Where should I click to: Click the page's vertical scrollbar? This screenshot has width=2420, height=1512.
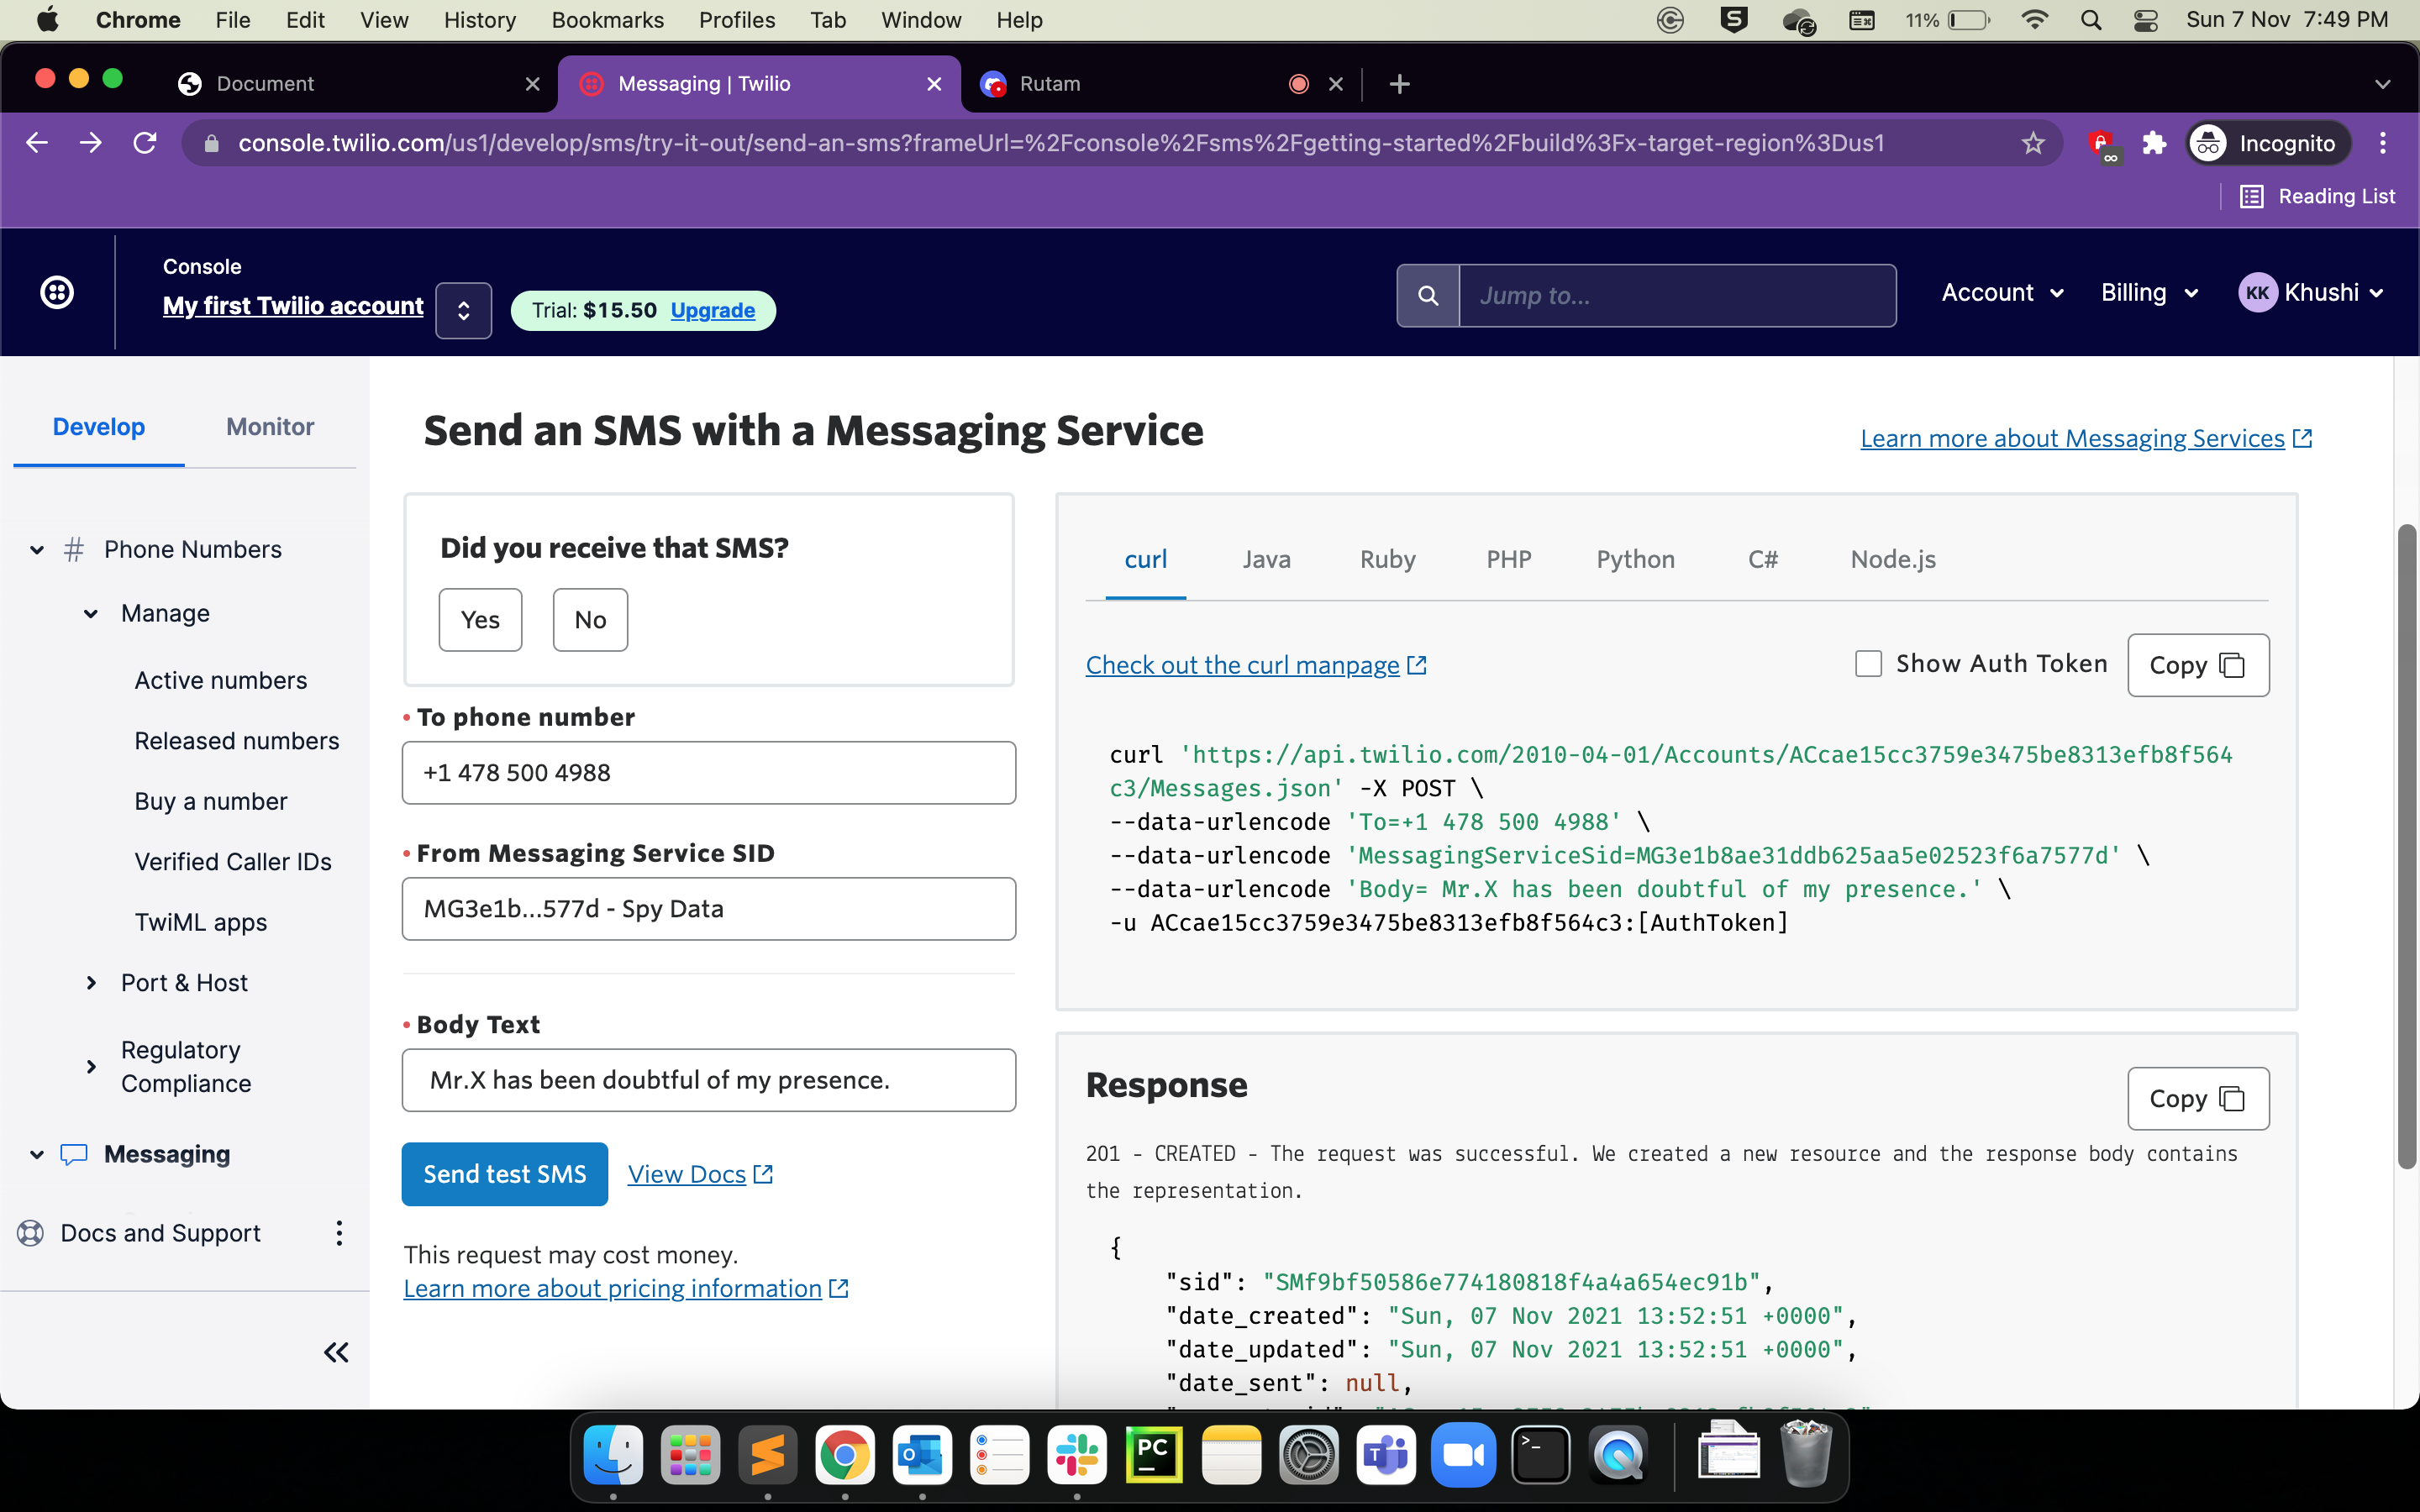[2407, 845]
